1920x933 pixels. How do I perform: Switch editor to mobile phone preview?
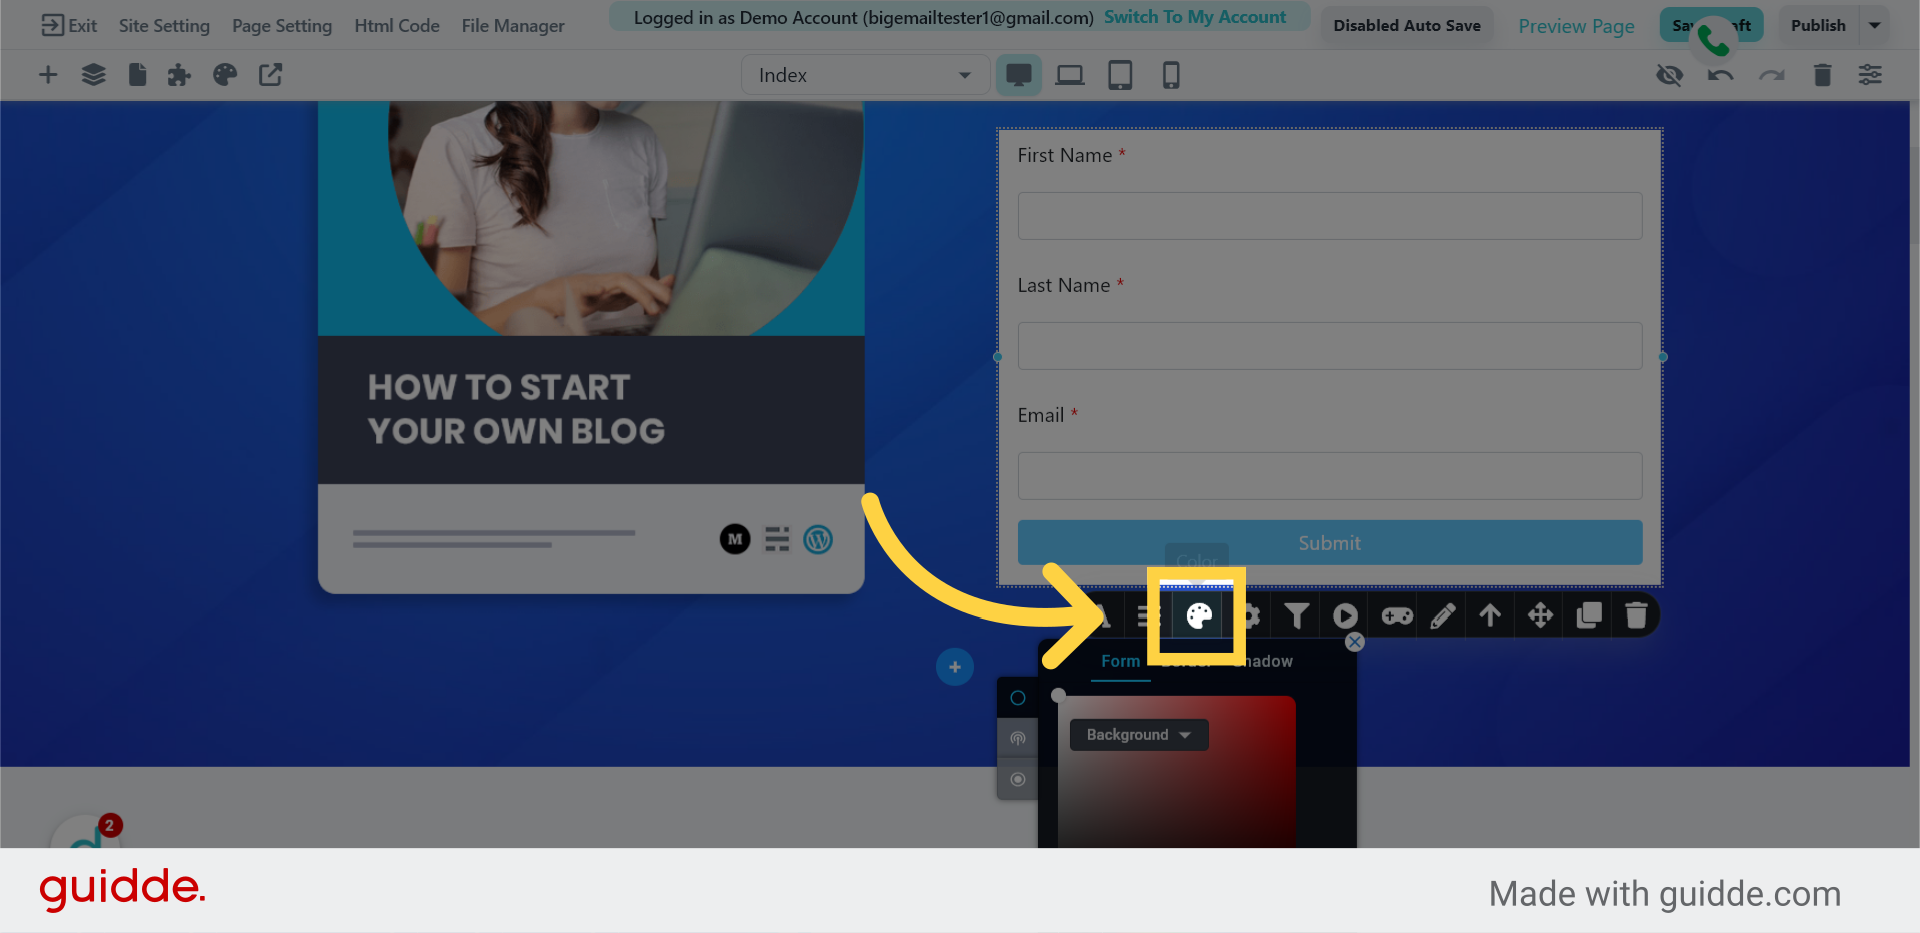tap(1170, 74)
